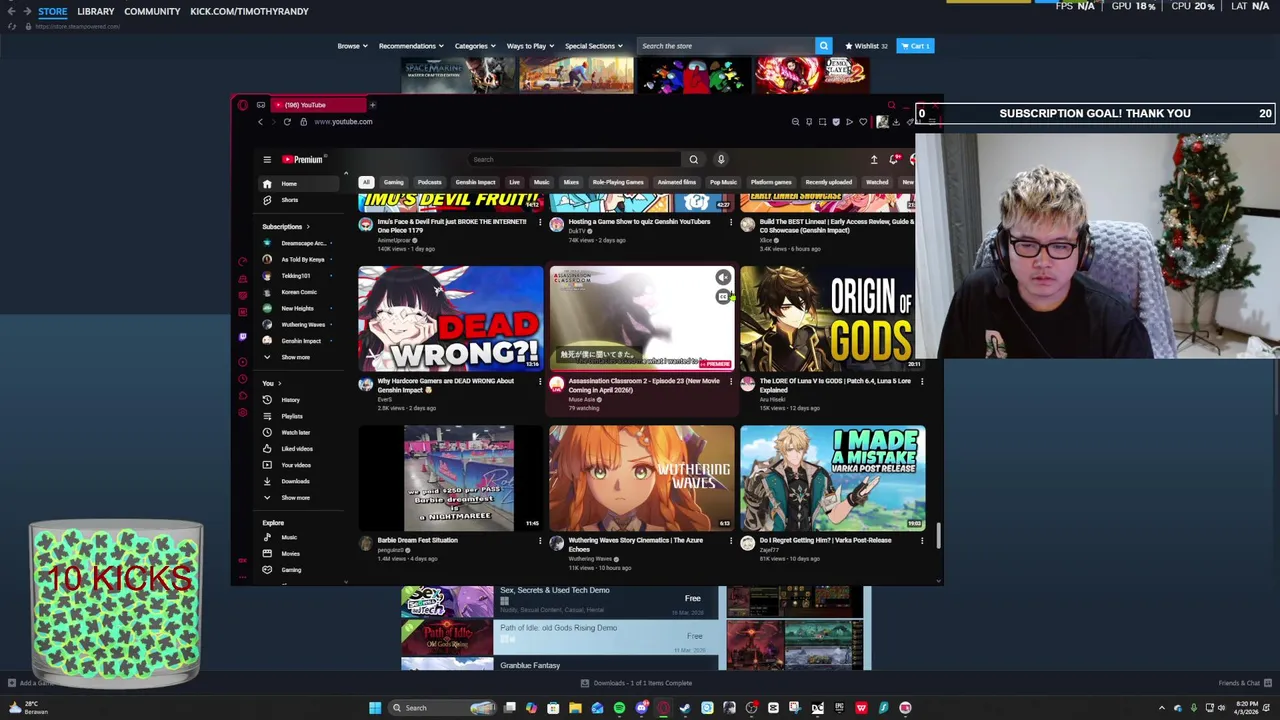Click the Steam store search button

[824, 46]
